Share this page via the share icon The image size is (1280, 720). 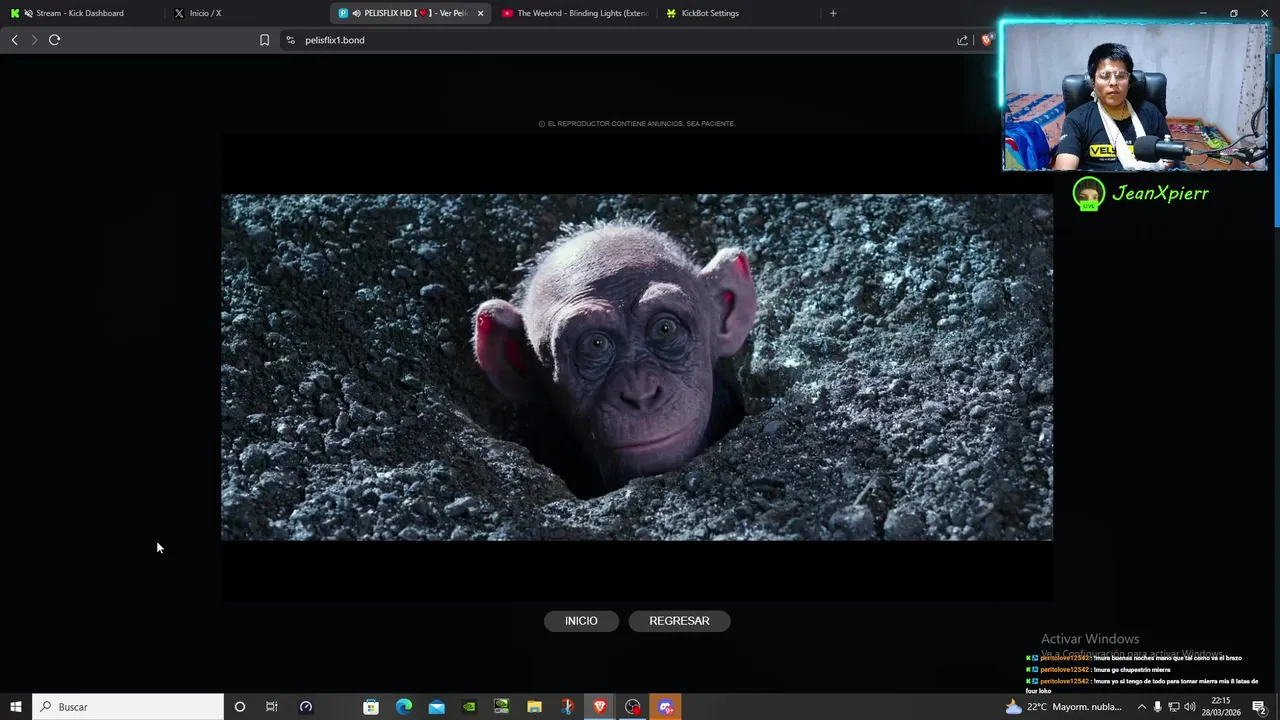click(x=962, y=40)
